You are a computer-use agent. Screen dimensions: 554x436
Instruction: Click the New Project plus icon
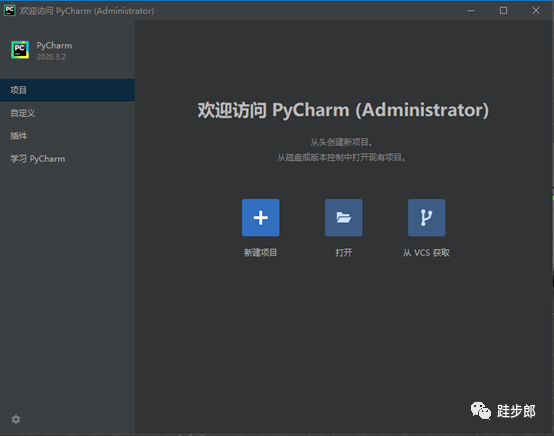[x=260, y=217]
